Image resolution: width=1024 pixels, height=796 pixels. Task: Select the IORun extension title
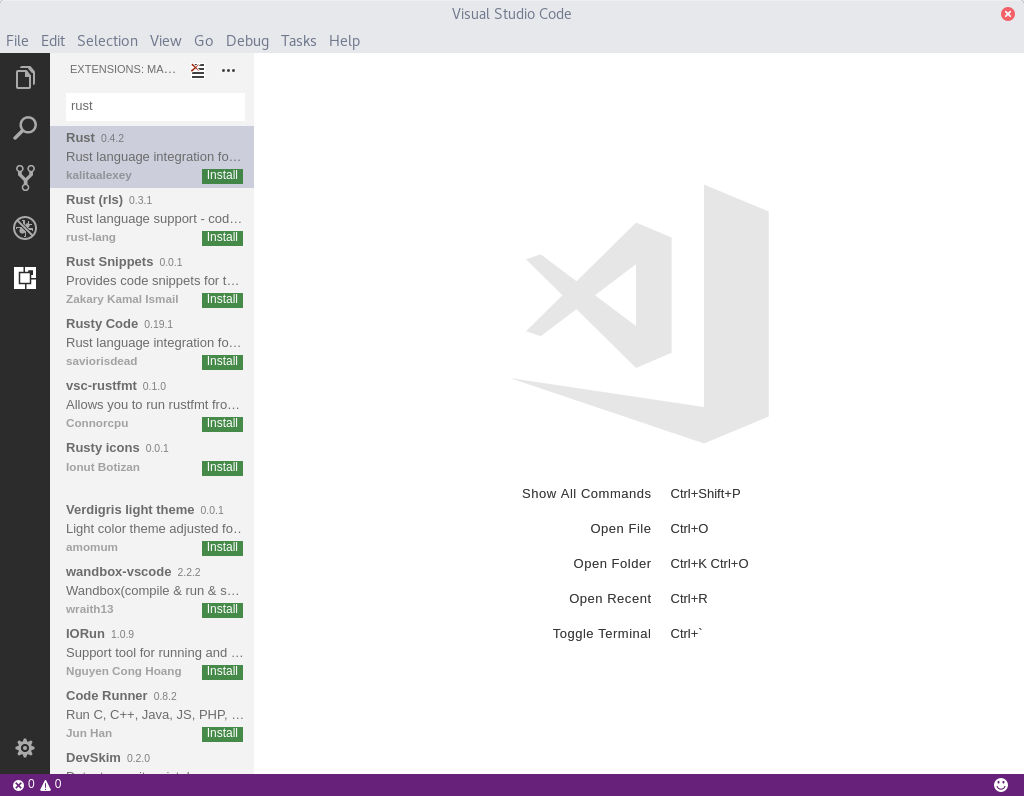85,634
